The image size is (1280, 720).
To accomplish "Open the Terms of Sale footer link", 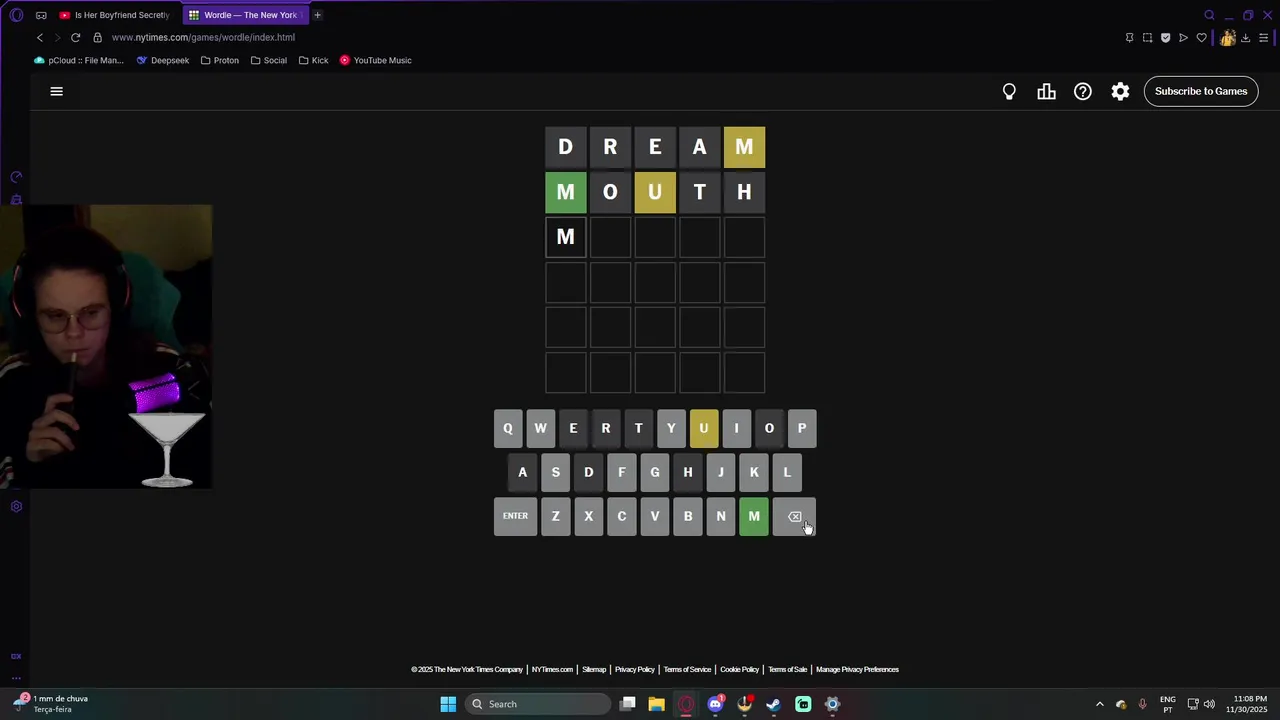I will [x=788, y=670].
